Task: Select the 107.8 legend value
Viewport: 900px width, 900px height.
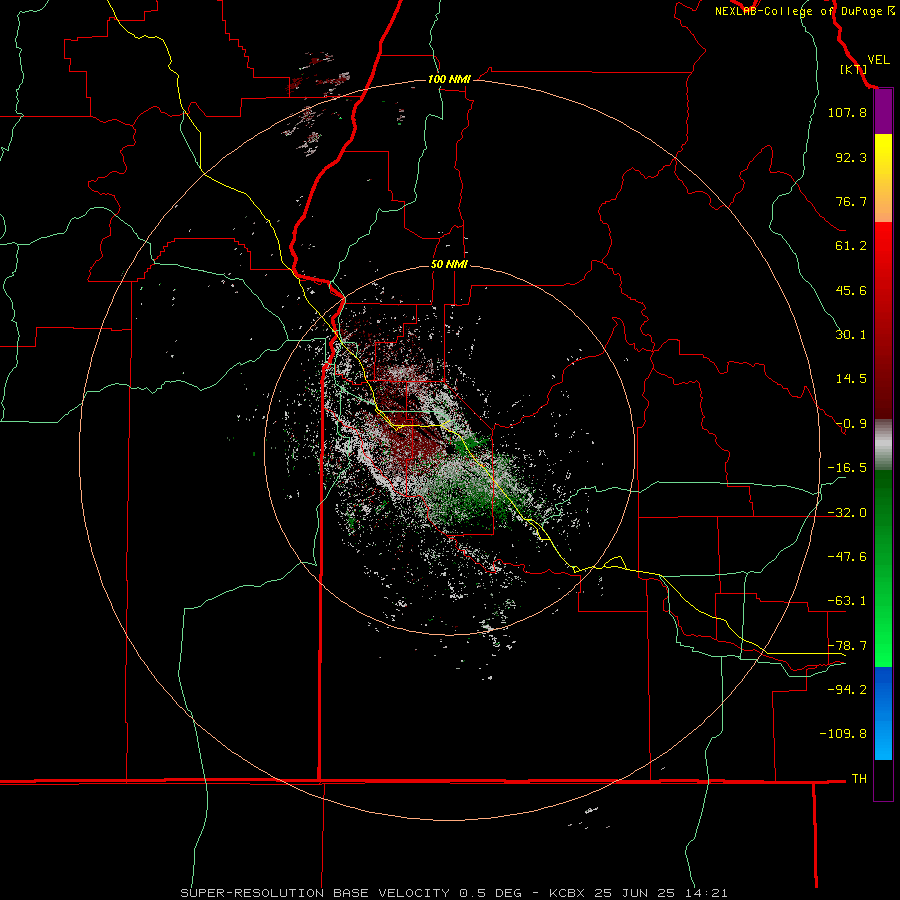Action: pos(847,112)
